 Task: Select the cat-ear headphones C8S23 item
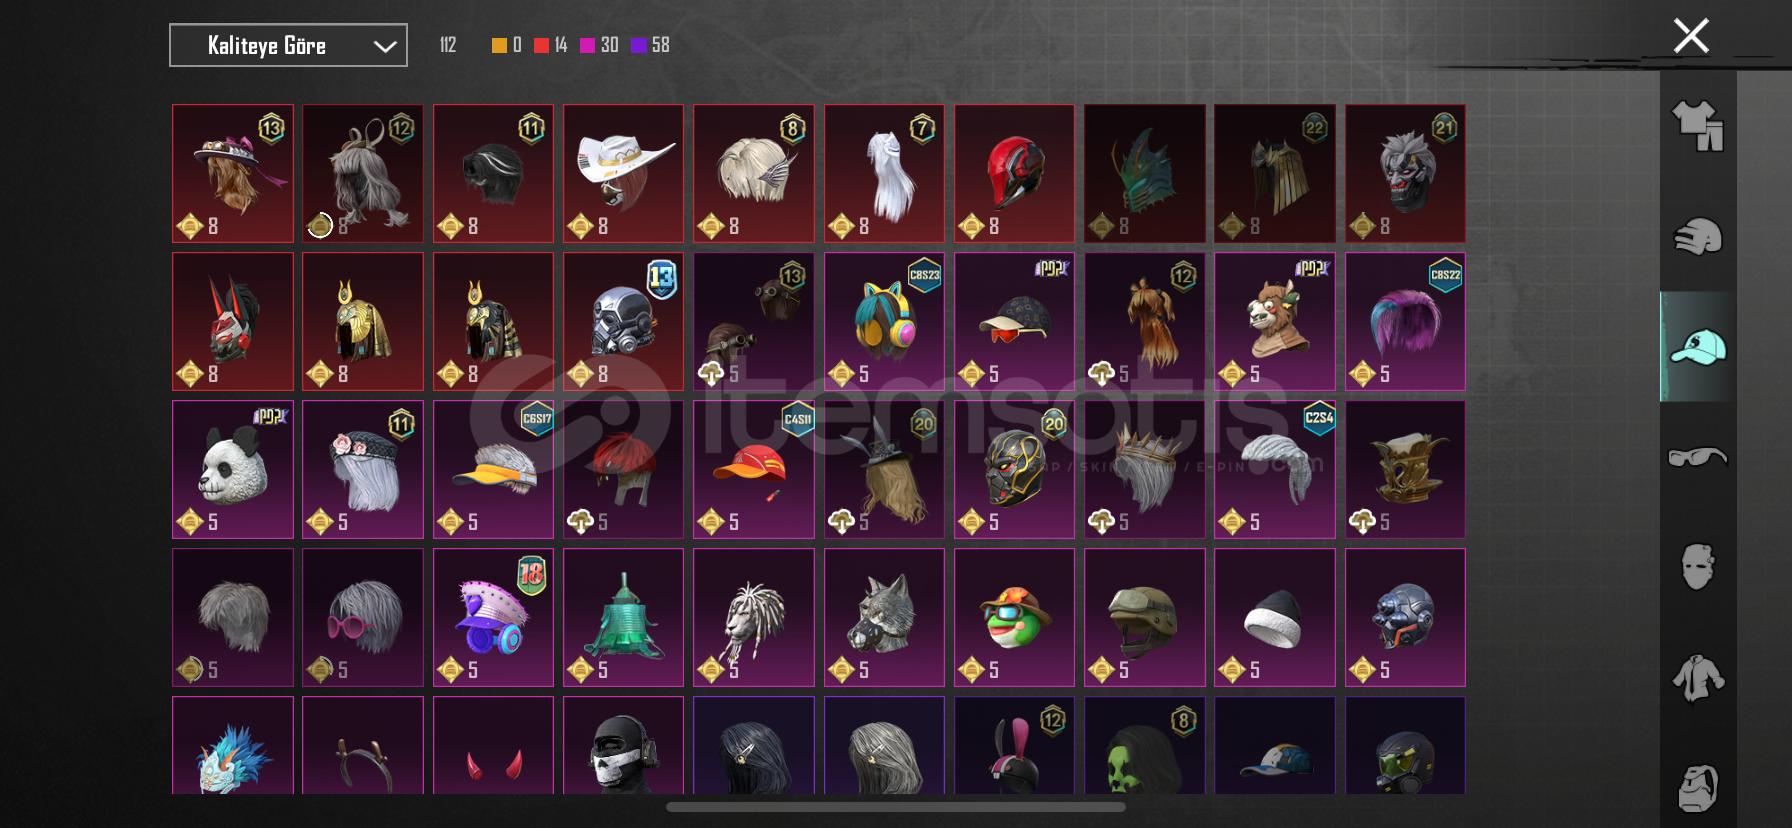pos(884,321)
